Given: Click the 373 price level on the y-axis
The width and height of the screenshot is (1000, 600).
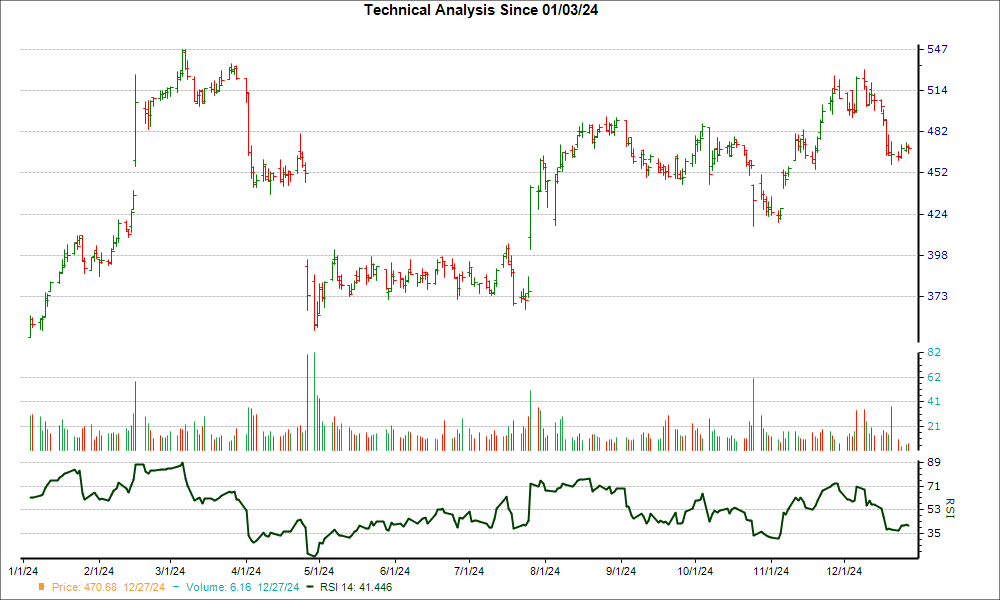Looking at the screenshot, I should 936,296.
